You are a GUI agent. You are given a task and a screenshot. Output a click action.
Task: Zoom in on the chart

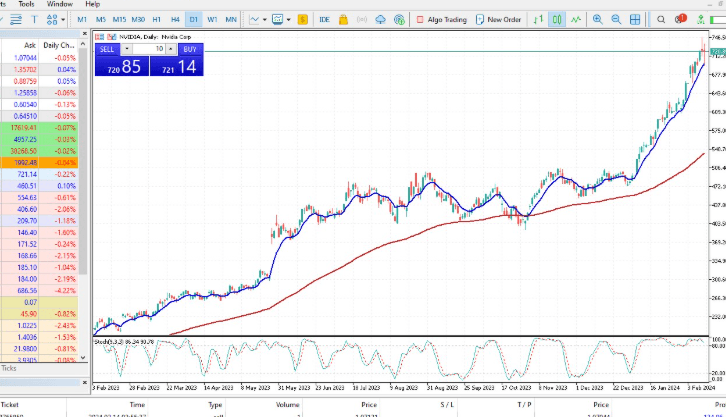(x=598, y=19)
